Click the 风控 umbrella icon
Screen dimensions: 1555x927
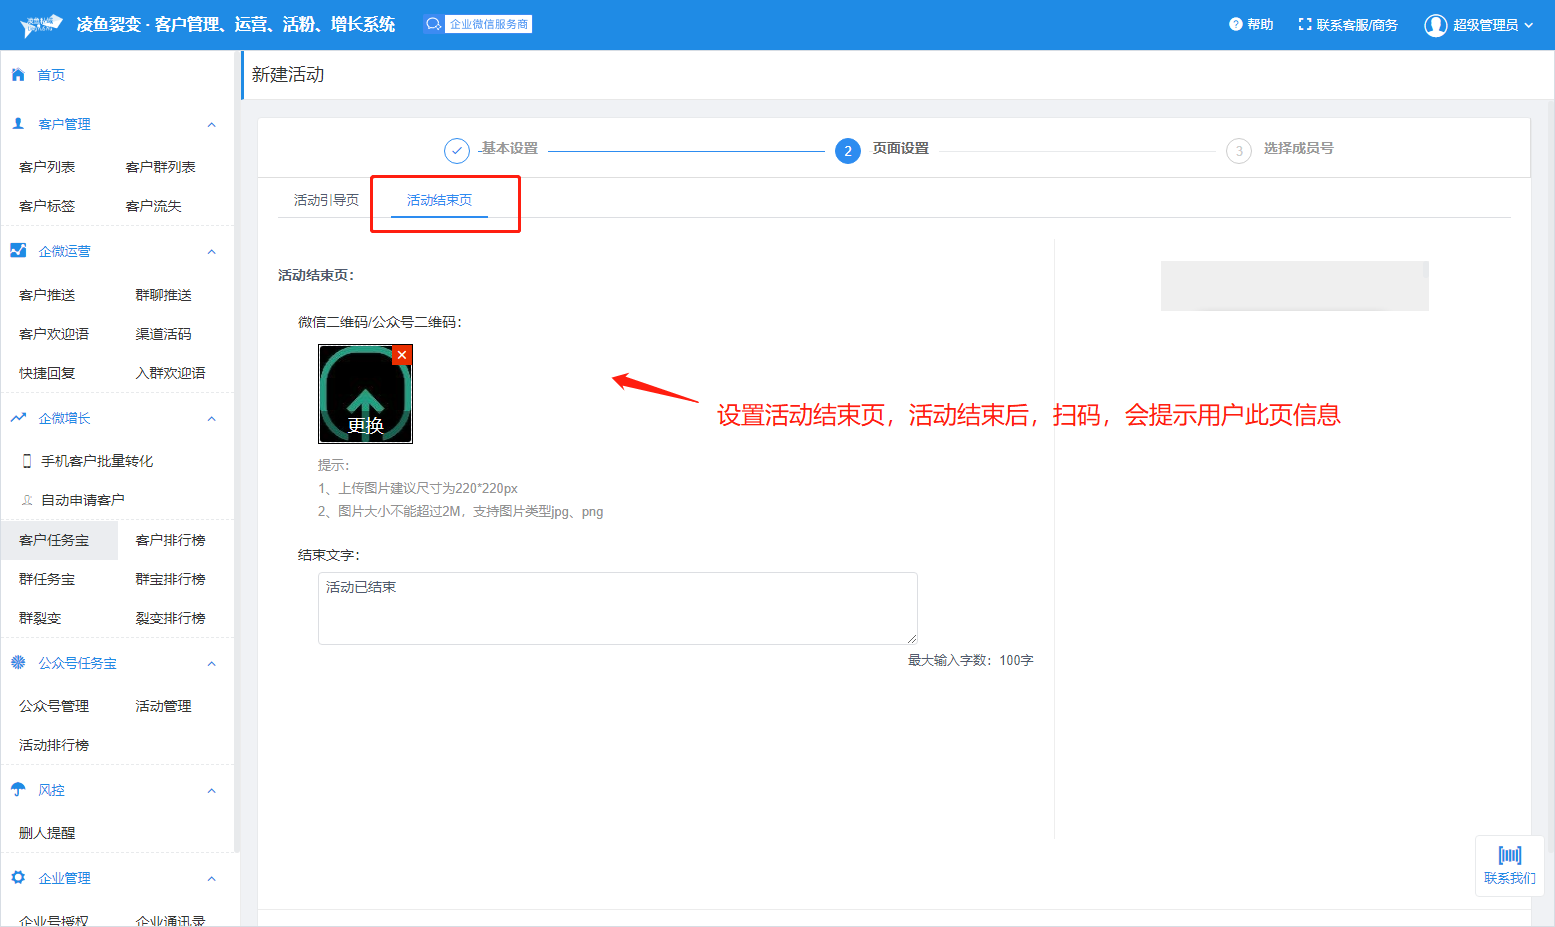point(18,790)
